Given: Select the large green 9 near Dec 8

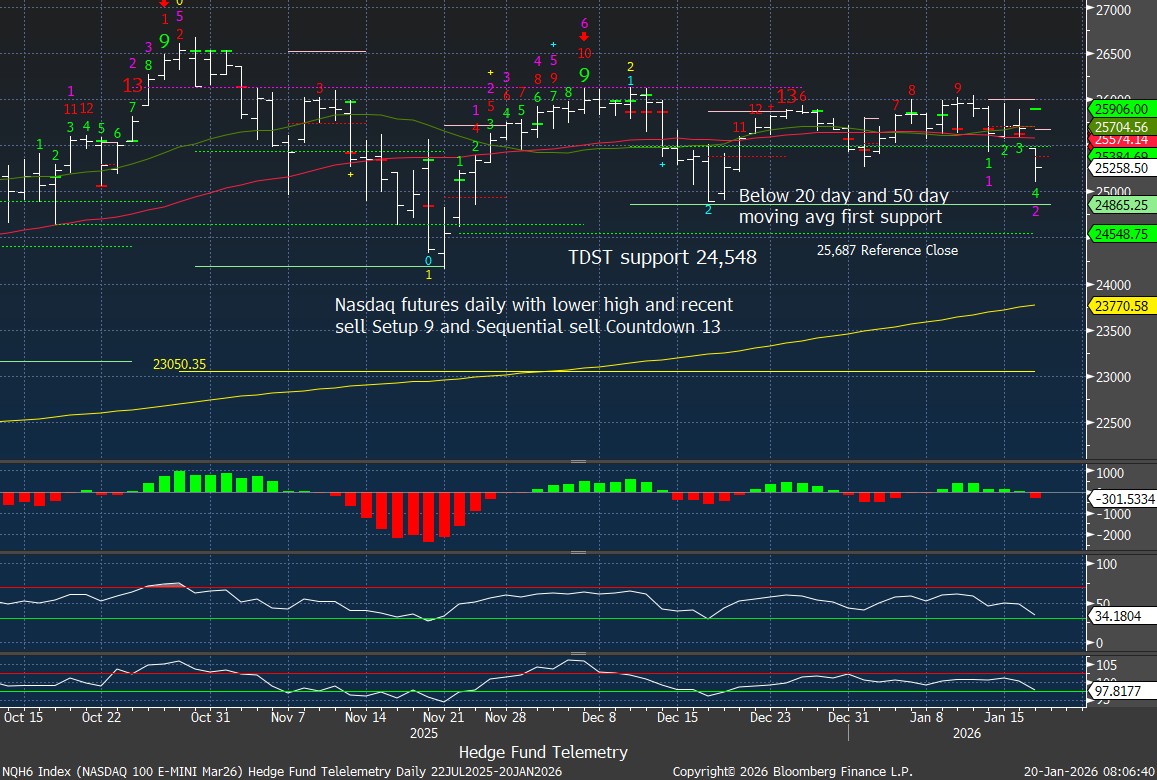Looking at the screenshot, I should tap(583, 75).
